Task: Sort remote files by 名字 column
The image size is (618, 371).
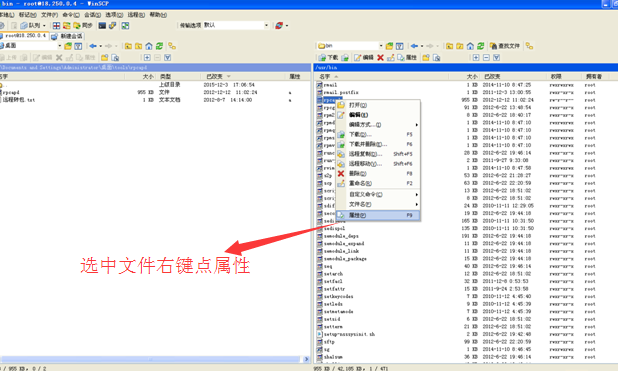Action: (382, 76)
